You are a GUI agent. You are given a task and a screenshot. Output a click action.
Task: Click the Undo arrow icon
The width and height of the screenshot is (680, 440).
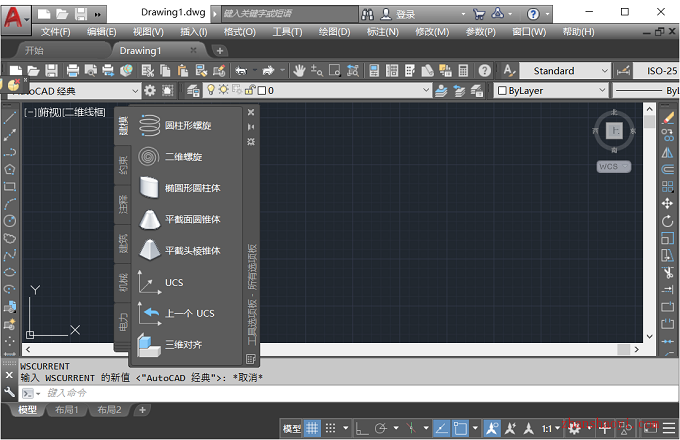click(241, 71)
